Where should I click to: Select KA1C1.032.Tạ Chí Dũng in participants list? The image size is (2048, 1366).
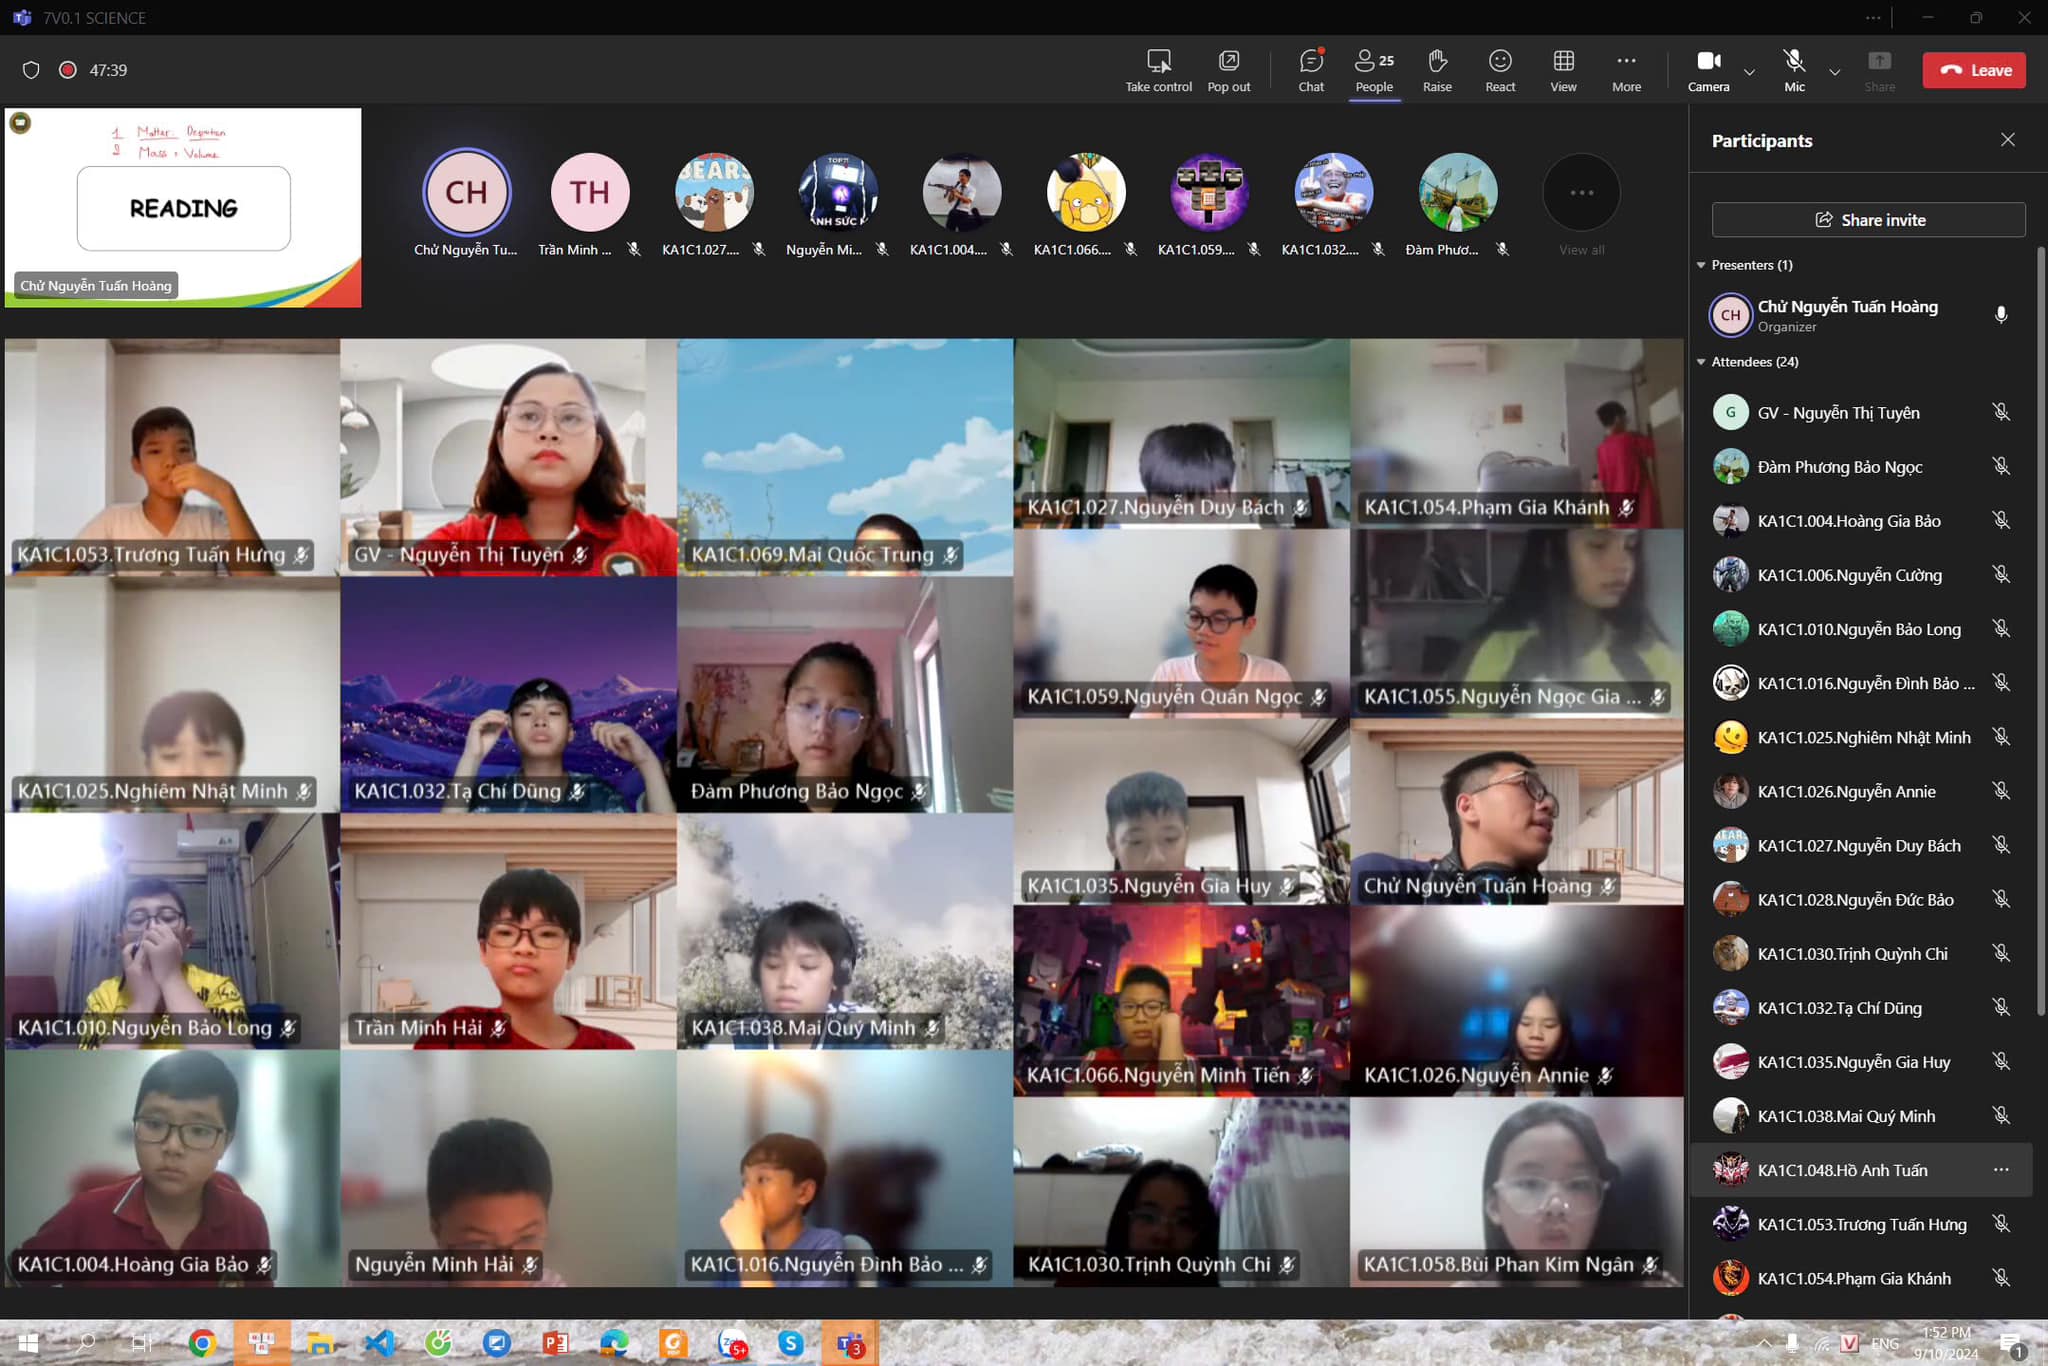pyautogui.click(x=1861, y=1008)
